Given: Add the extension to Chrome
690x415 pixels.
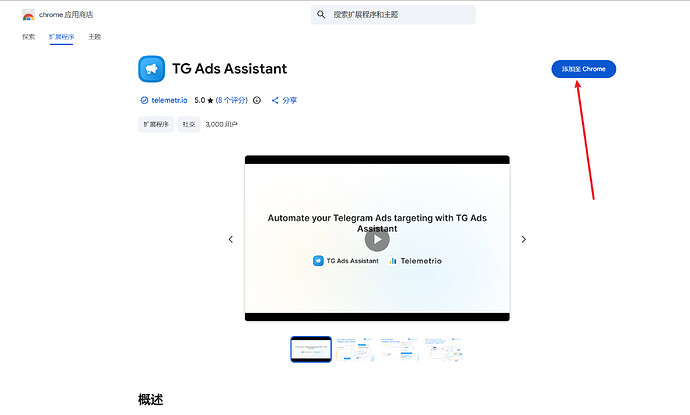Looking at the screenshot, I should pyautogui.click(x=584, y=69).
